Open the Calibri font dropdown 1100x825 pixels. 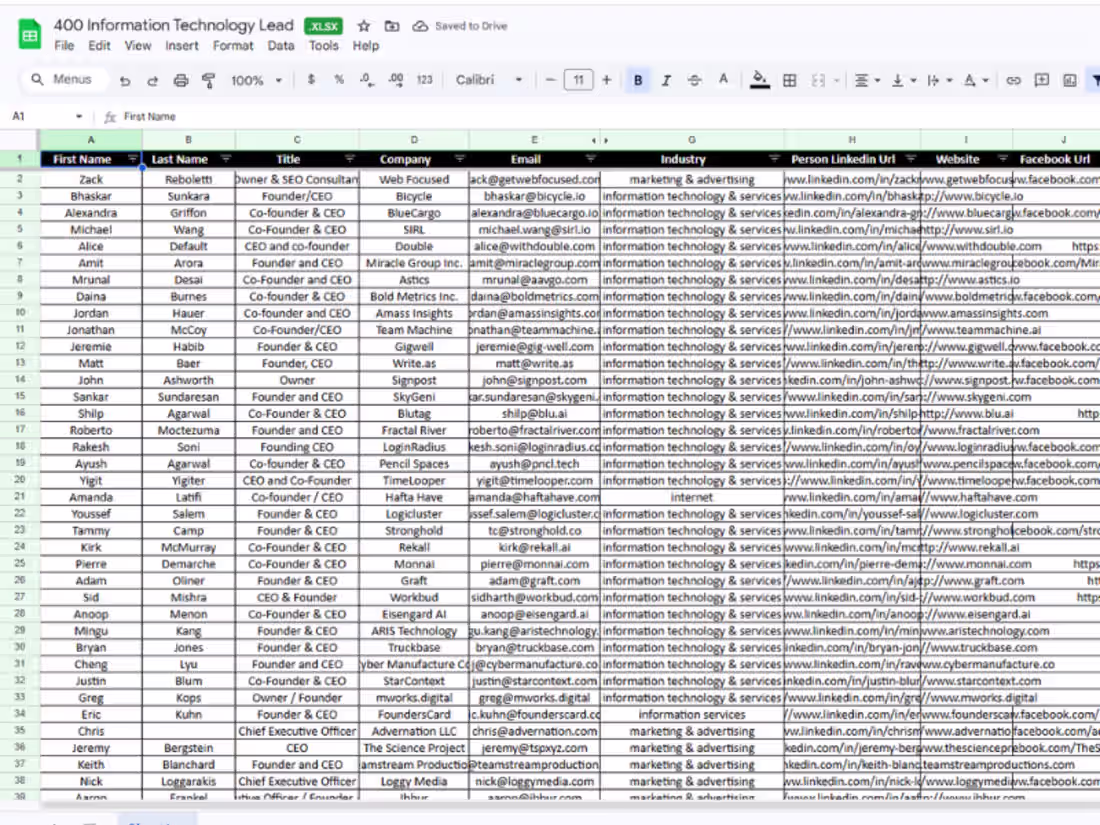(x=489, y=80)
